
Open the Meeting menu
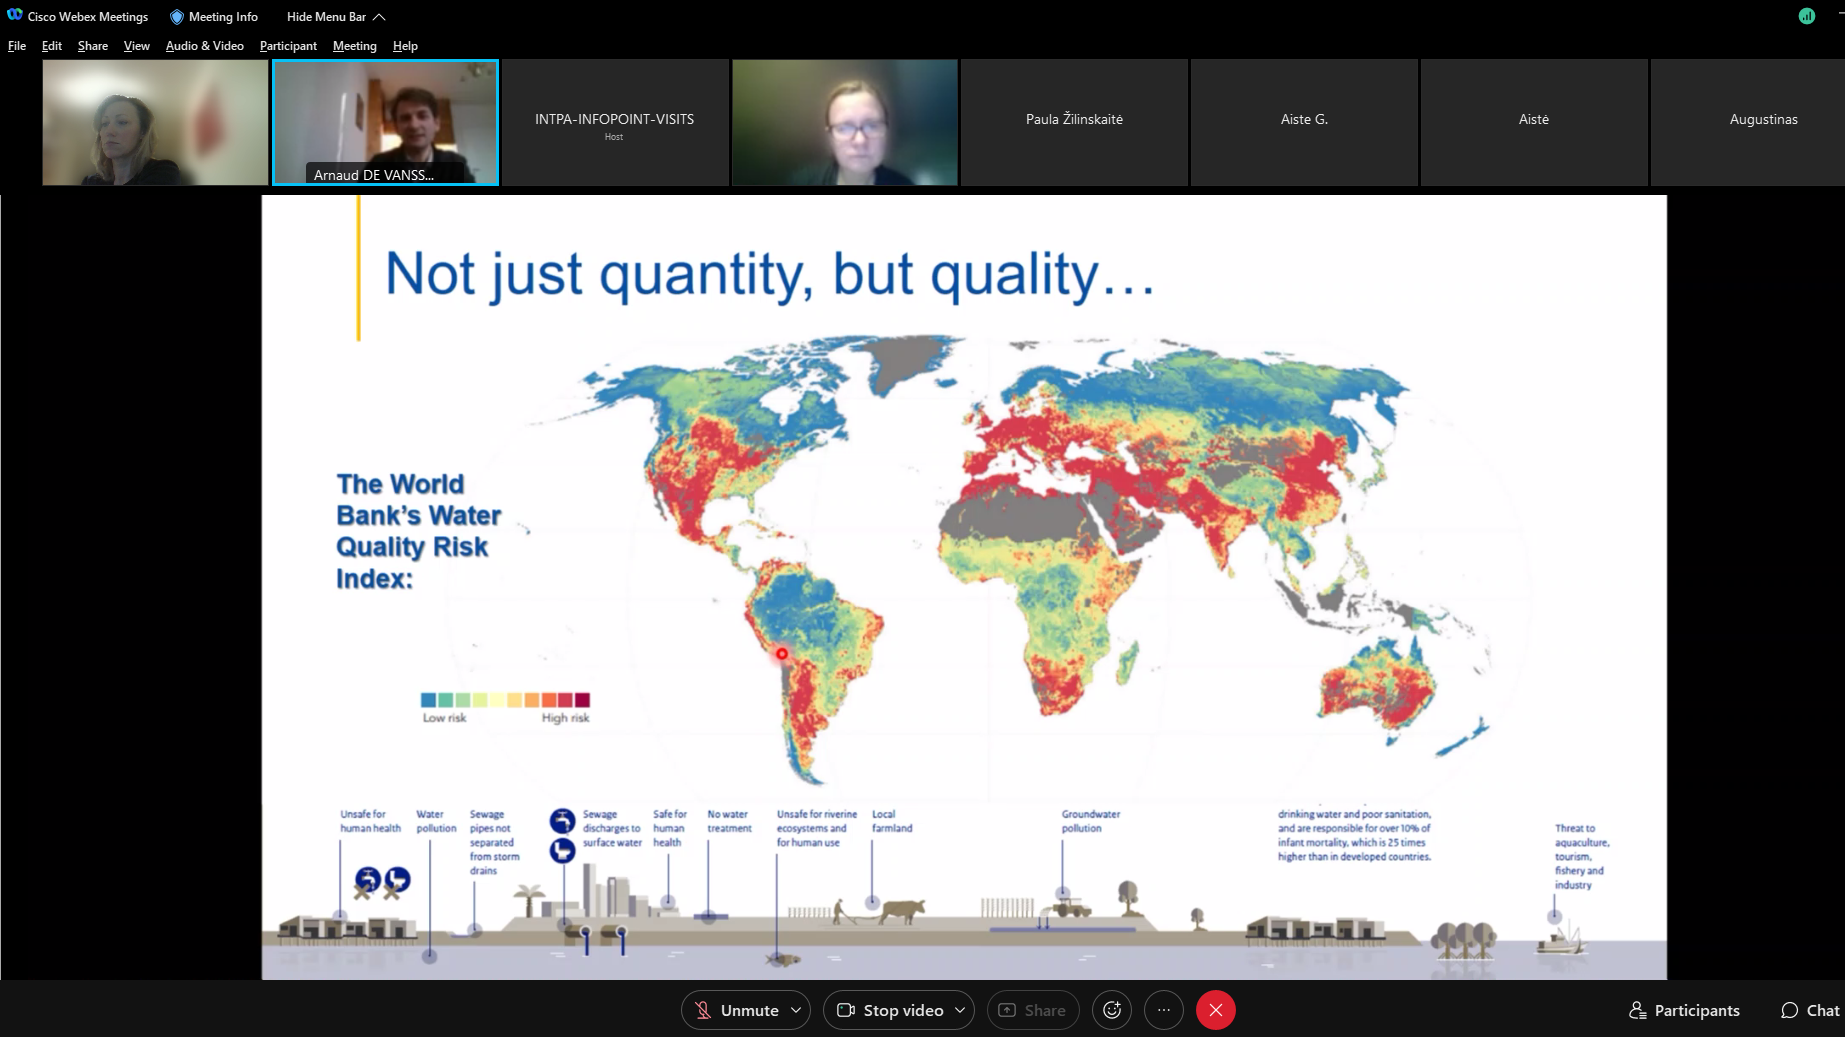click(355, 46)
